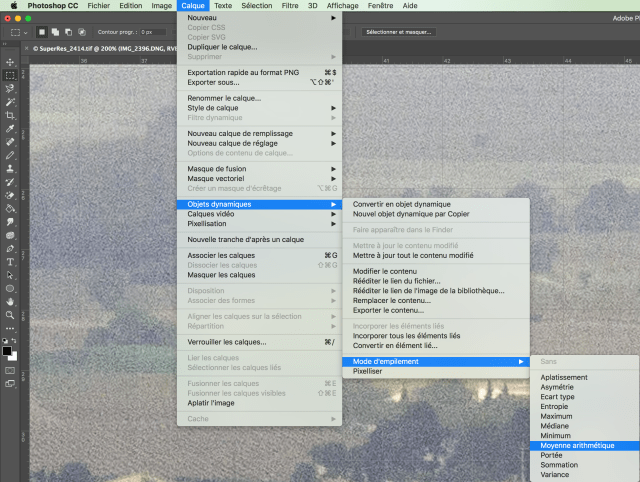Click the Sélectionner et masquer button
The image size is (640, 482).
(x=398, y=32)
